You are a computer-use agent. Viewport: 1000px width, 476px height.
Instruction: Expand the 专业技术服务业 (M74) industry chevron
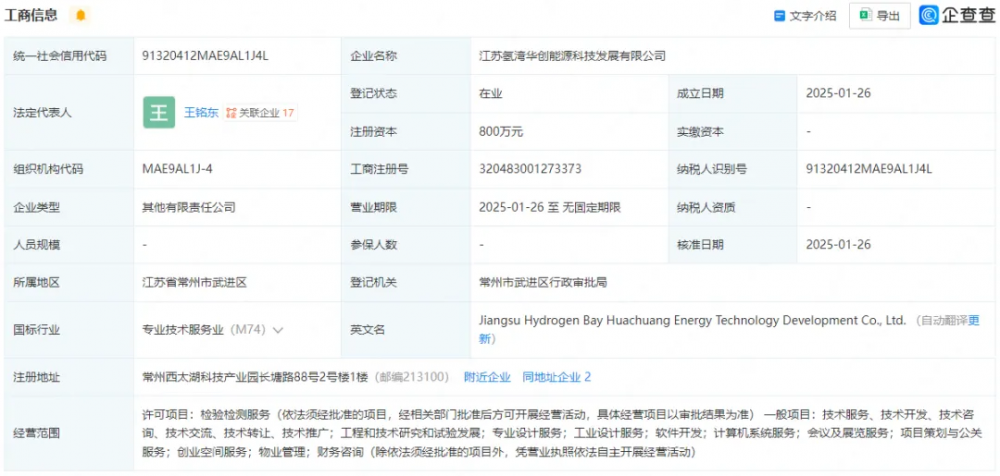pyautogui.click(x=277, y=330)
